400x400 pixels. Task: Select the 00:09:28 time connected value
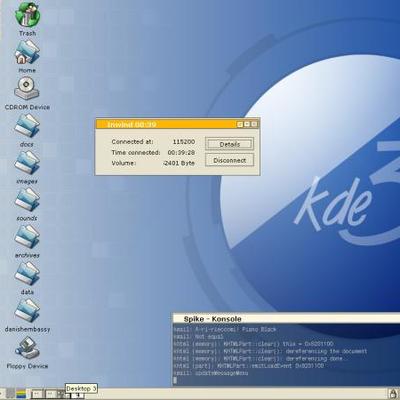181,152
